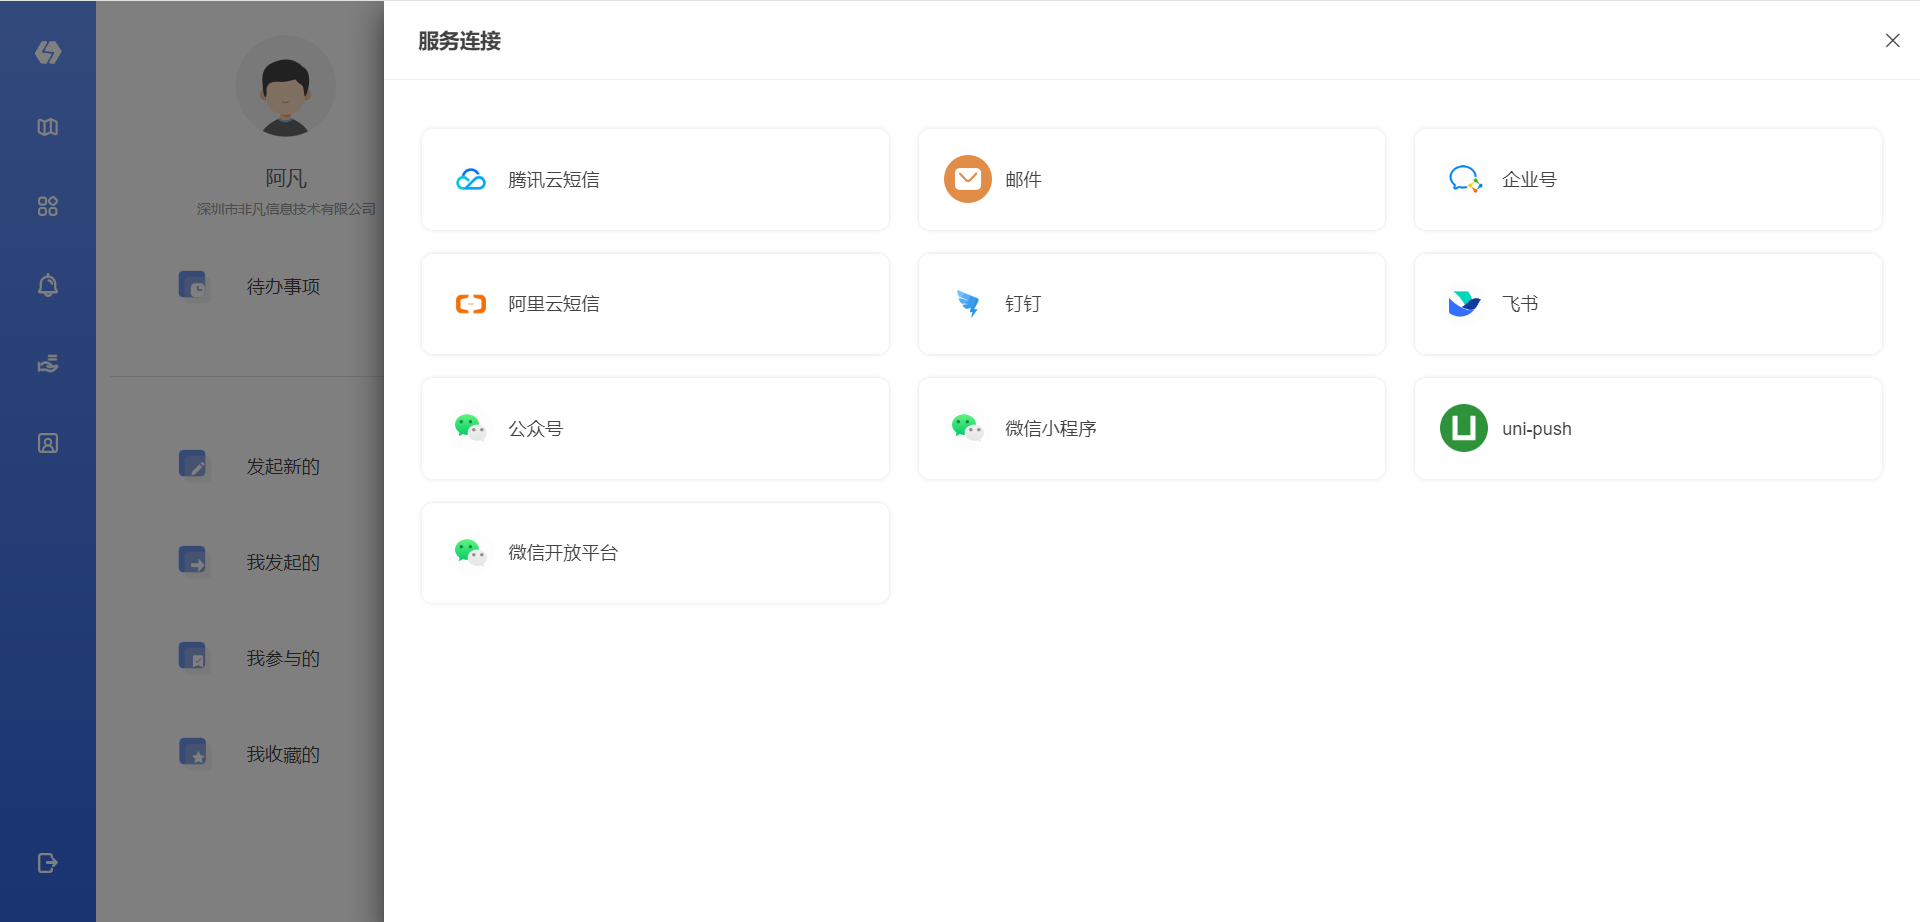1920x922 pixels.
Task: Select the 腾讯云短信 service card
Action: (x=655, y=180)
